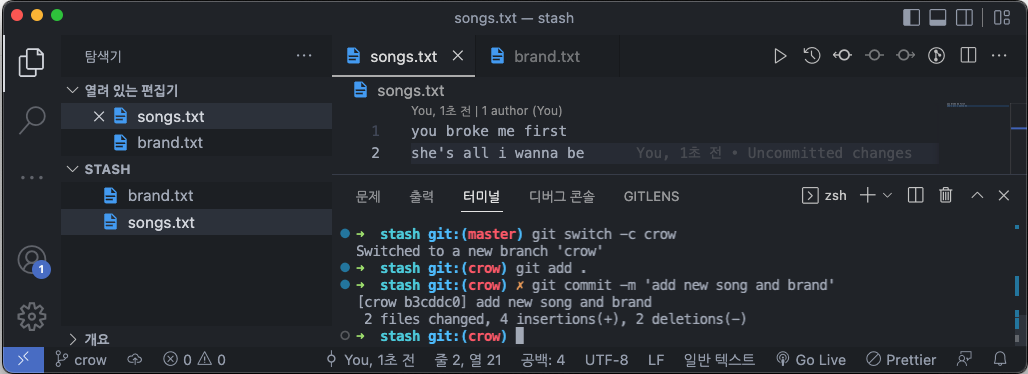Change end of line via LF
Screen dimensions: 1028x374
pyautogui.click(x=656, y=360)
